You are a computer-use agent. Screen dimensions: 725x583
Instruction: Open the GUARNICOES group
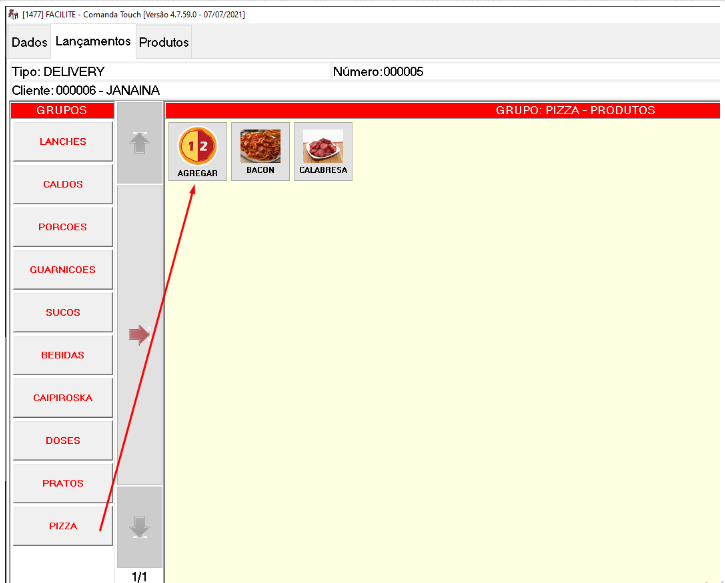click(x=63, y=270)
